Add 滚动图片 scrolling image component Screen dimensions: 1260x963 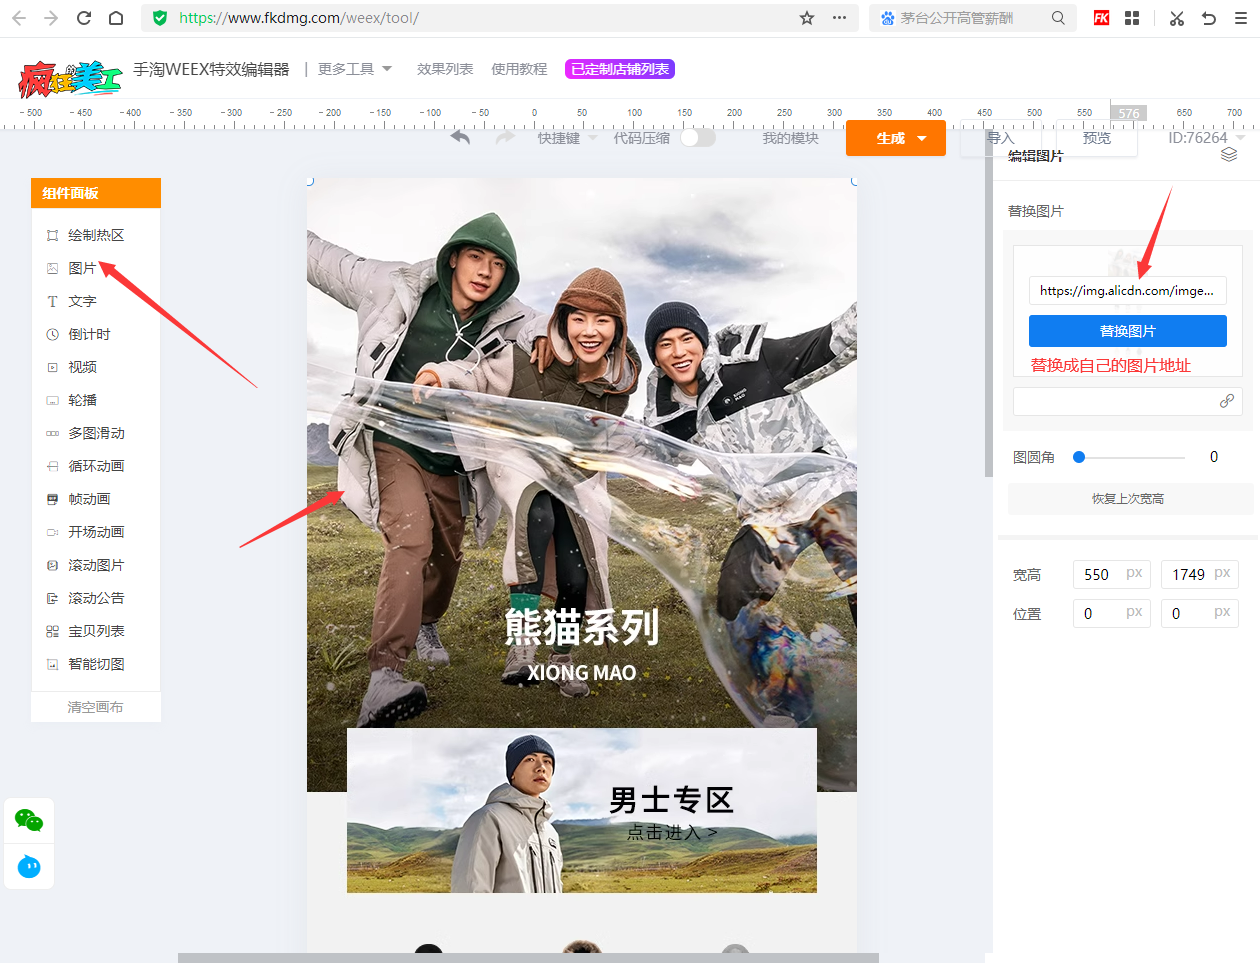96,565
